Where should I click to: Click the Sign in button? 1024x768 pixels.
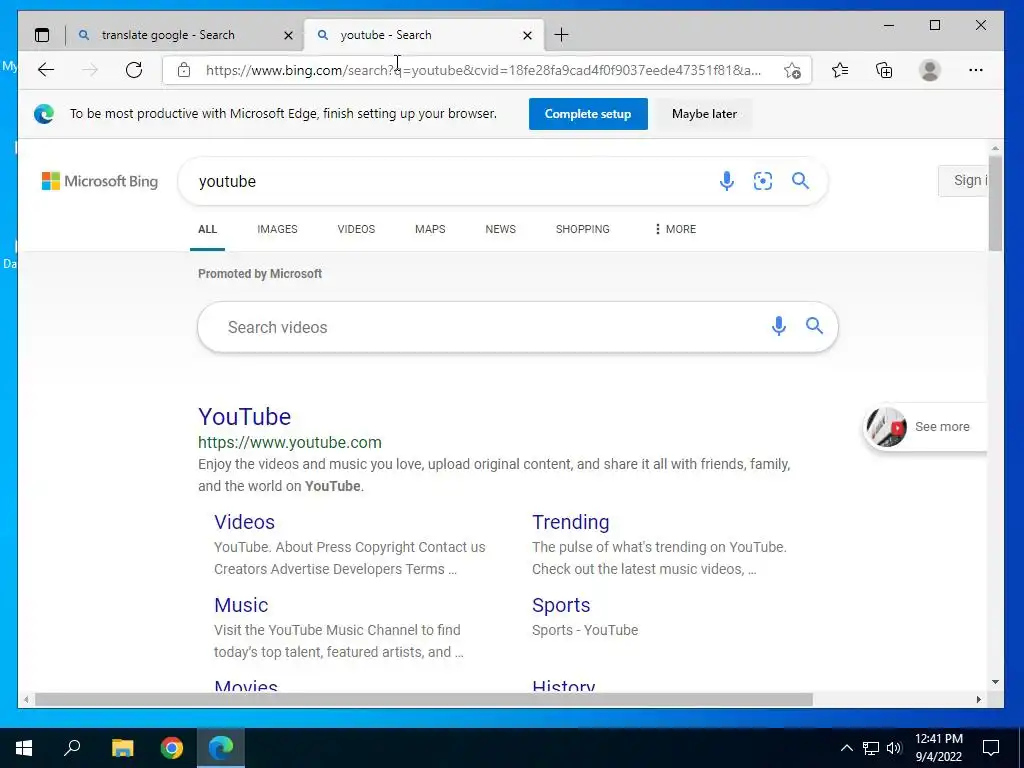(x=963, y=180)
